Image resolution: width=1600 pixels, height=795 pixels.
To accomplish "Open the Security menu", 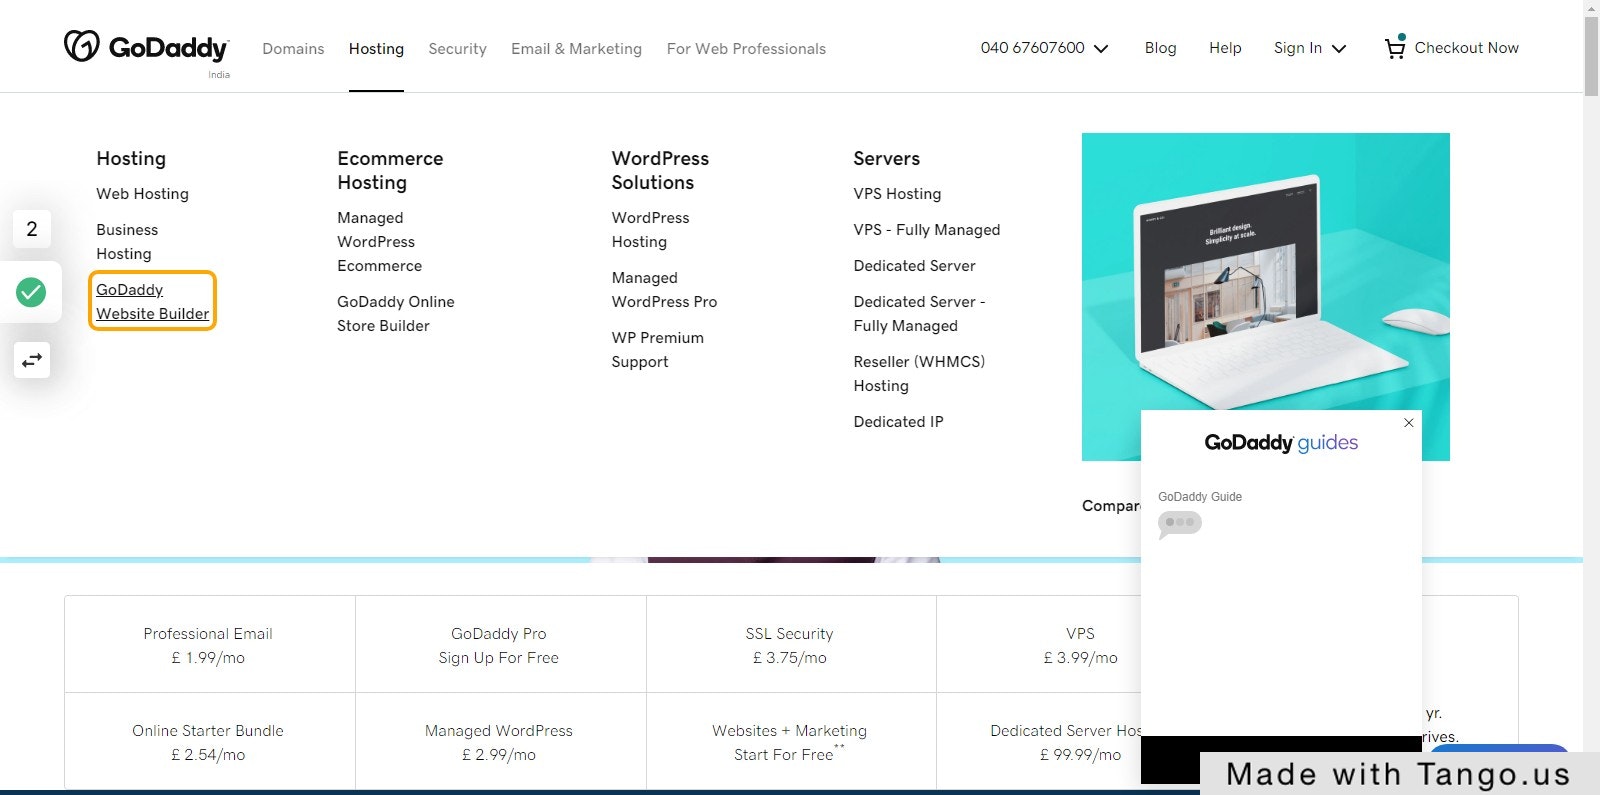I will [x=457, y=49].
